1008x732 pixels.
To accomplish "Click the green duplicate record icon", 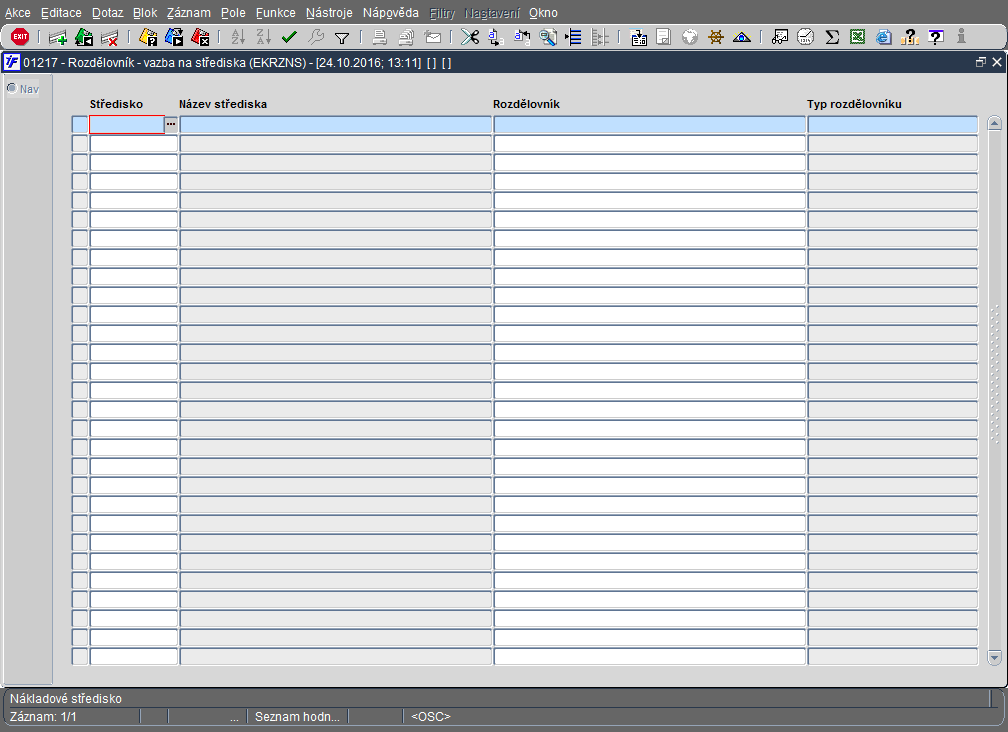I will [84, 38].
